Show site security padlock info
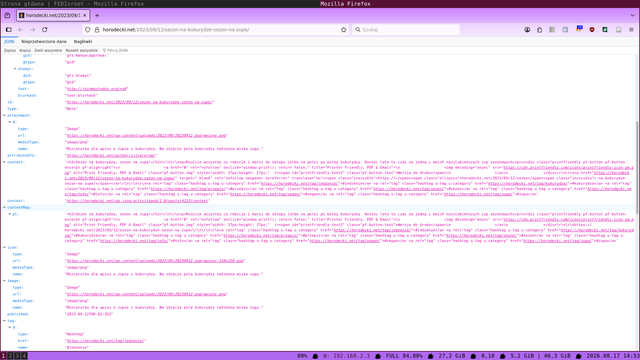The width and height of the screenshot is (640, 360). 97,29
